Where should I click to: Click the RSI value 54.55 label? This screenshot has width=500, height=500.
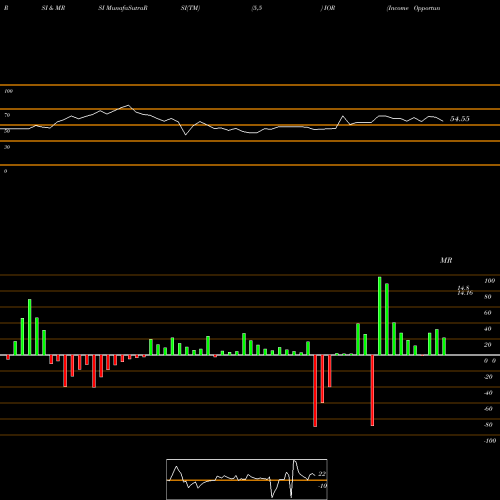tap(460, 119)
